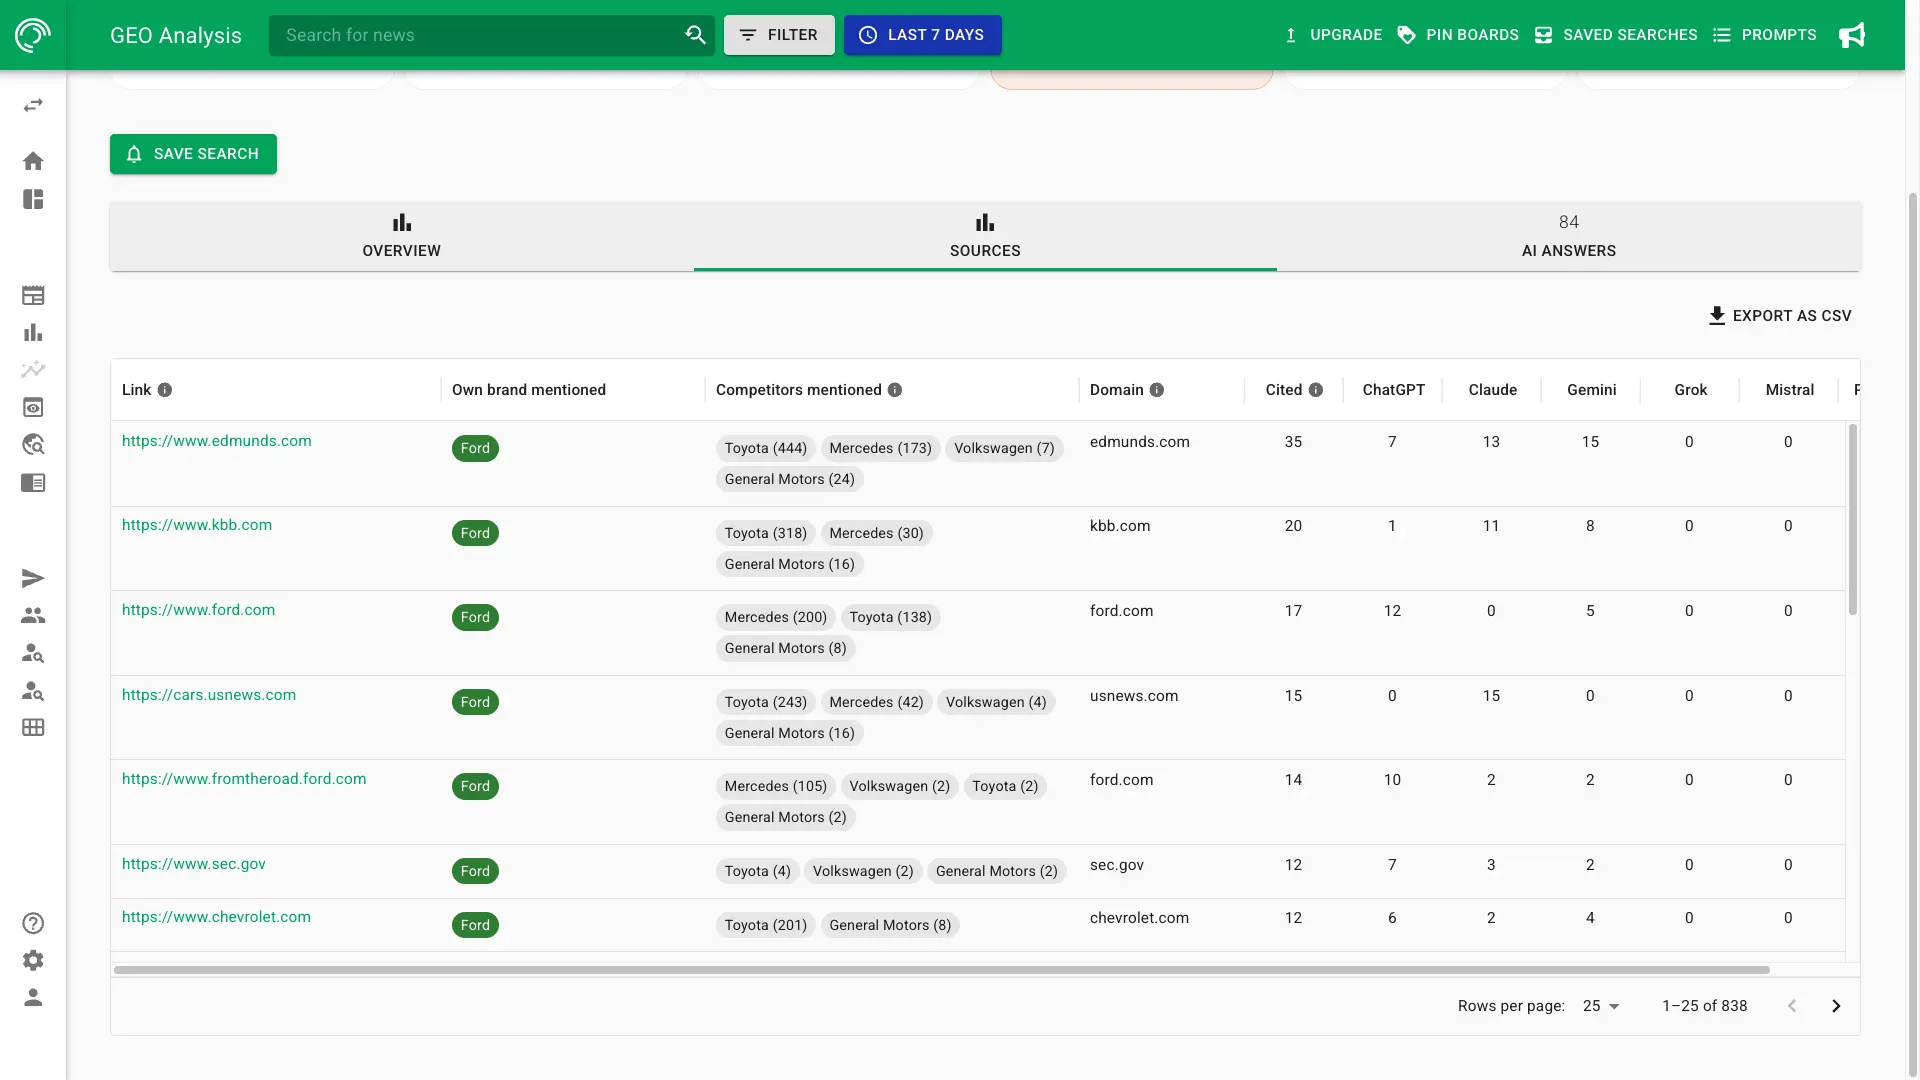1920x1080 pixels.
Task: Click info icon next to Link header
Action: pos(165,390)
